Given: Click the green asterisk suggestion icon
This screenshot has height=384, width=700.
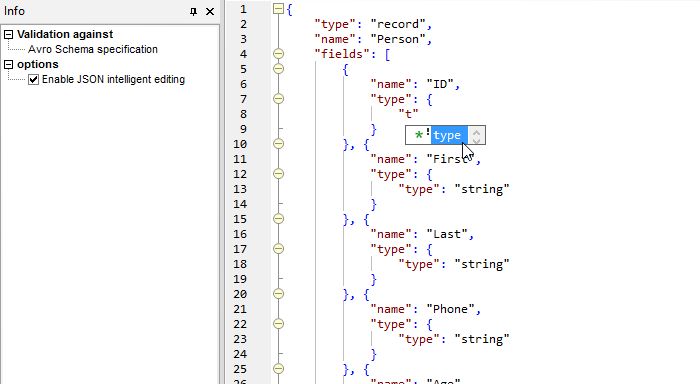Looking at the screenshot, I should 419,135.
